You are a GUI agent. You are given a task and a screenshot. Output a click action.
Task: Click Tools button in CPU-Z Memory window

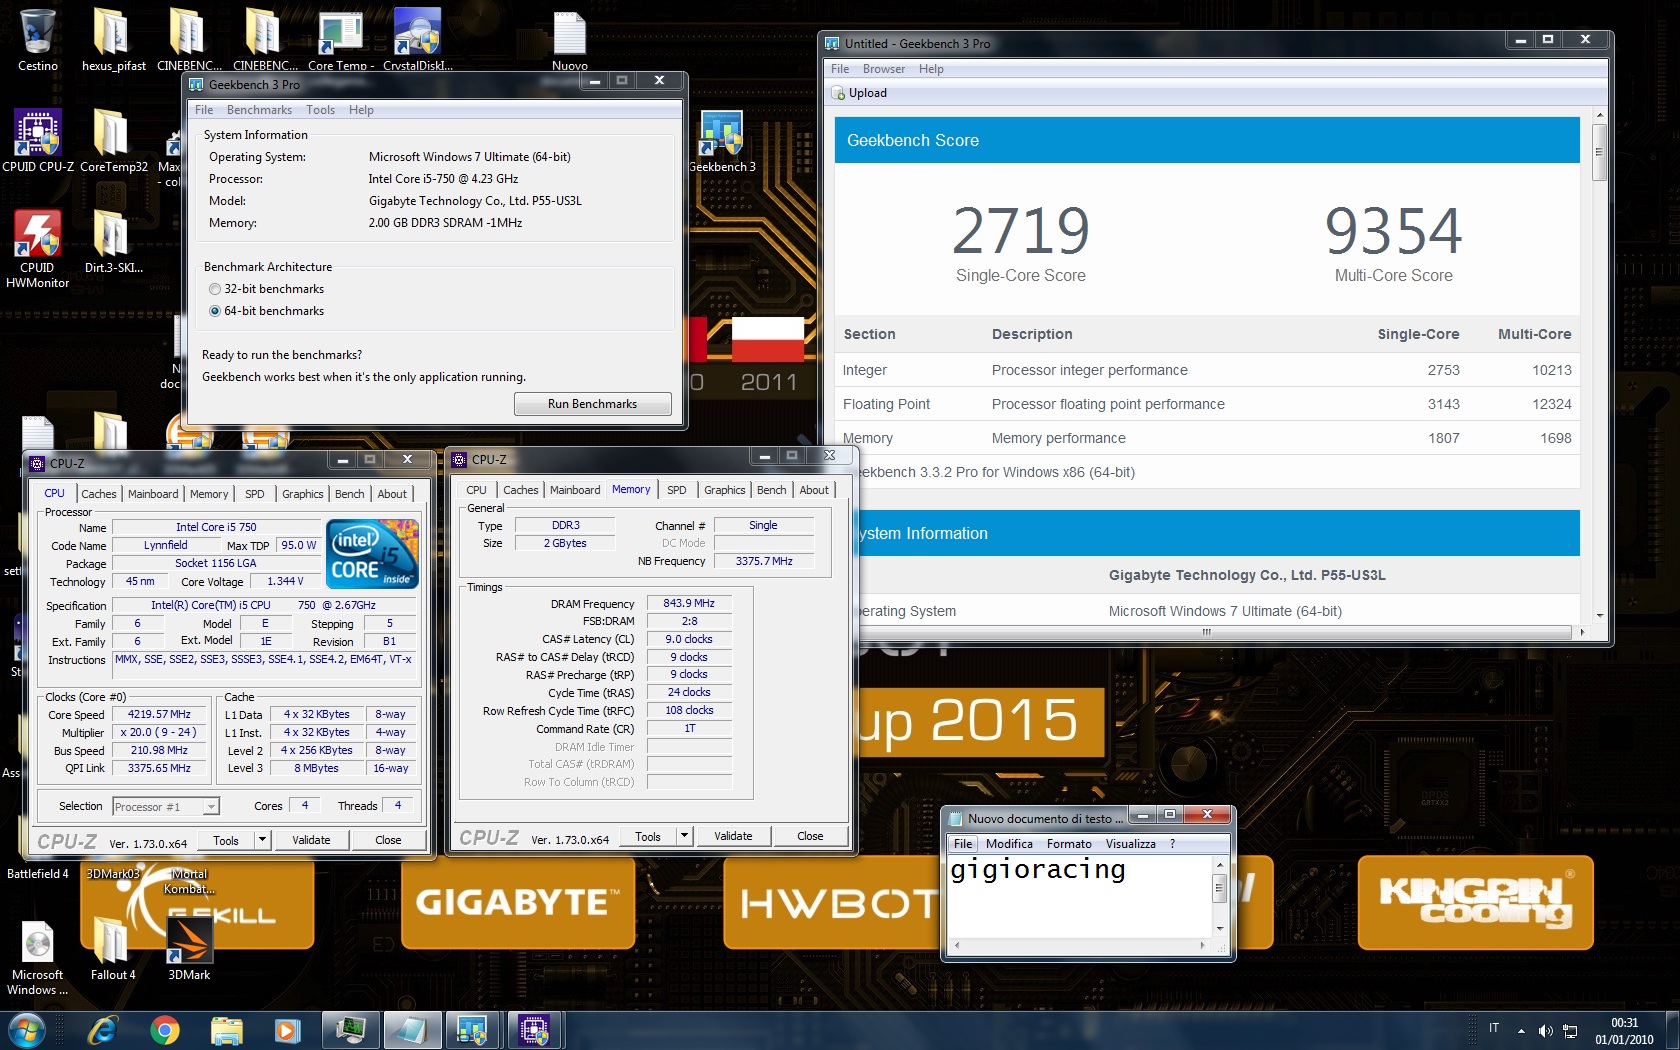coord(648,836)
